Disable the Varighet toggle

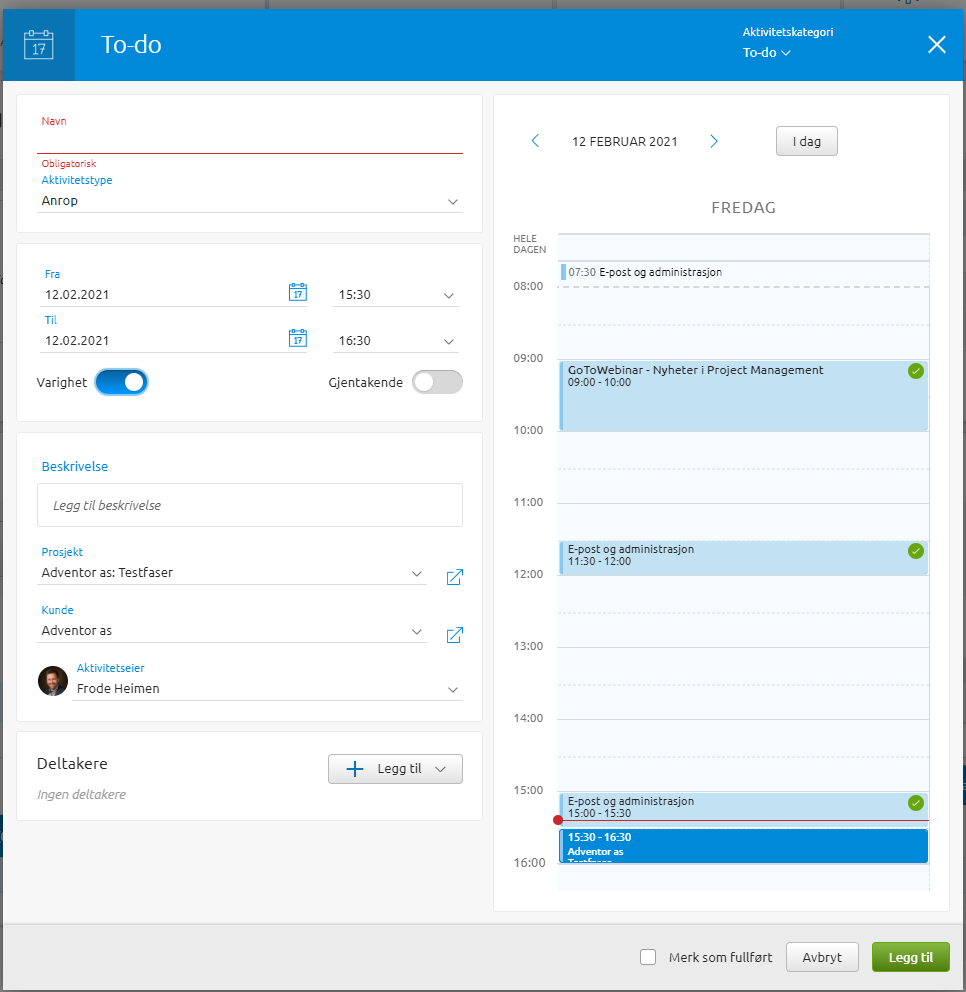[x=121, y=382]
